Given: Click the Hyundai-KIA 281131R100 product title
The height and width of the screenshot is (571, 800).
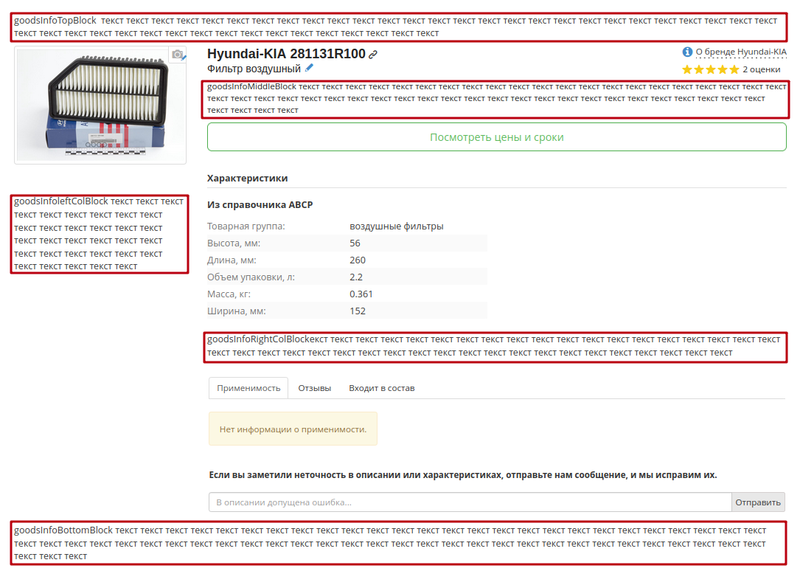Looking at the screenshot, I should (285, 54).
